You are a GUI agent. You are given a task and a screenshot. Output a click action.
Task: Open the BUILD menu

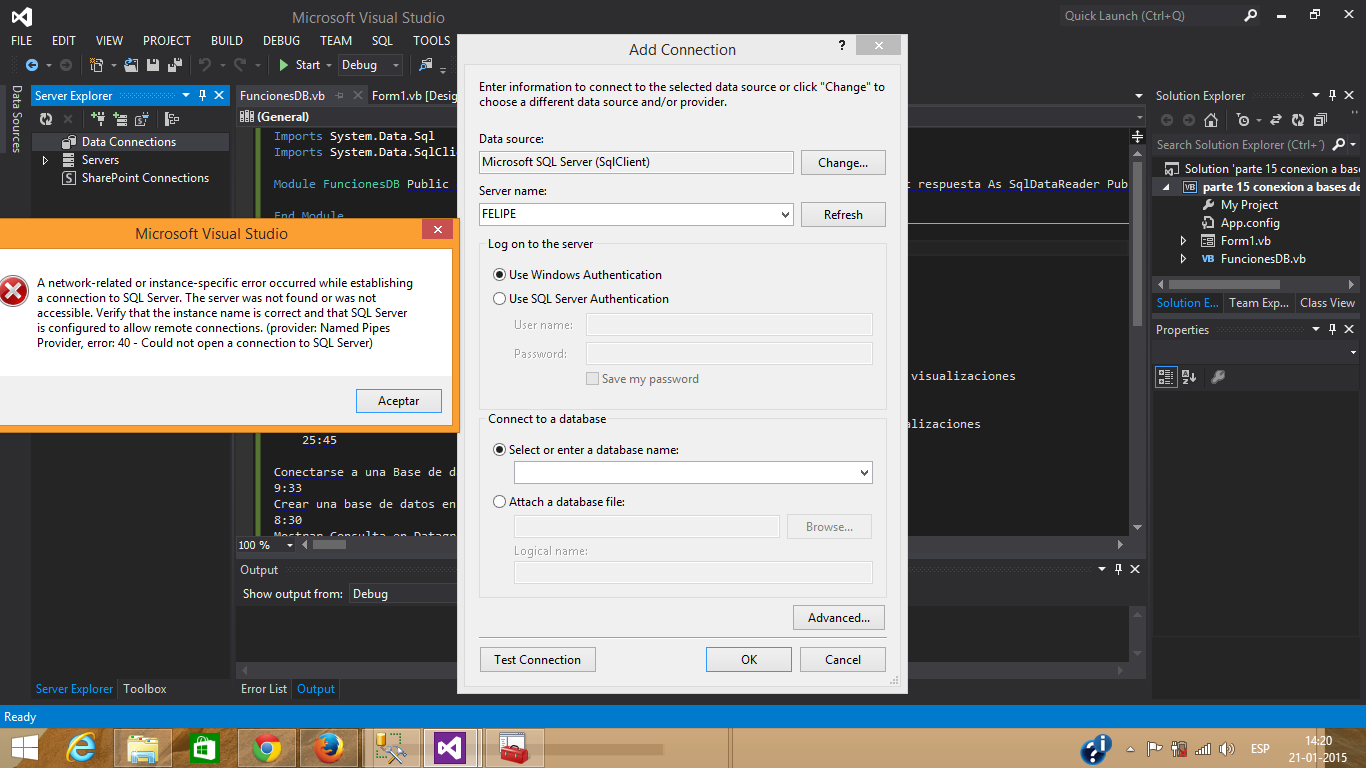point(227,41)
